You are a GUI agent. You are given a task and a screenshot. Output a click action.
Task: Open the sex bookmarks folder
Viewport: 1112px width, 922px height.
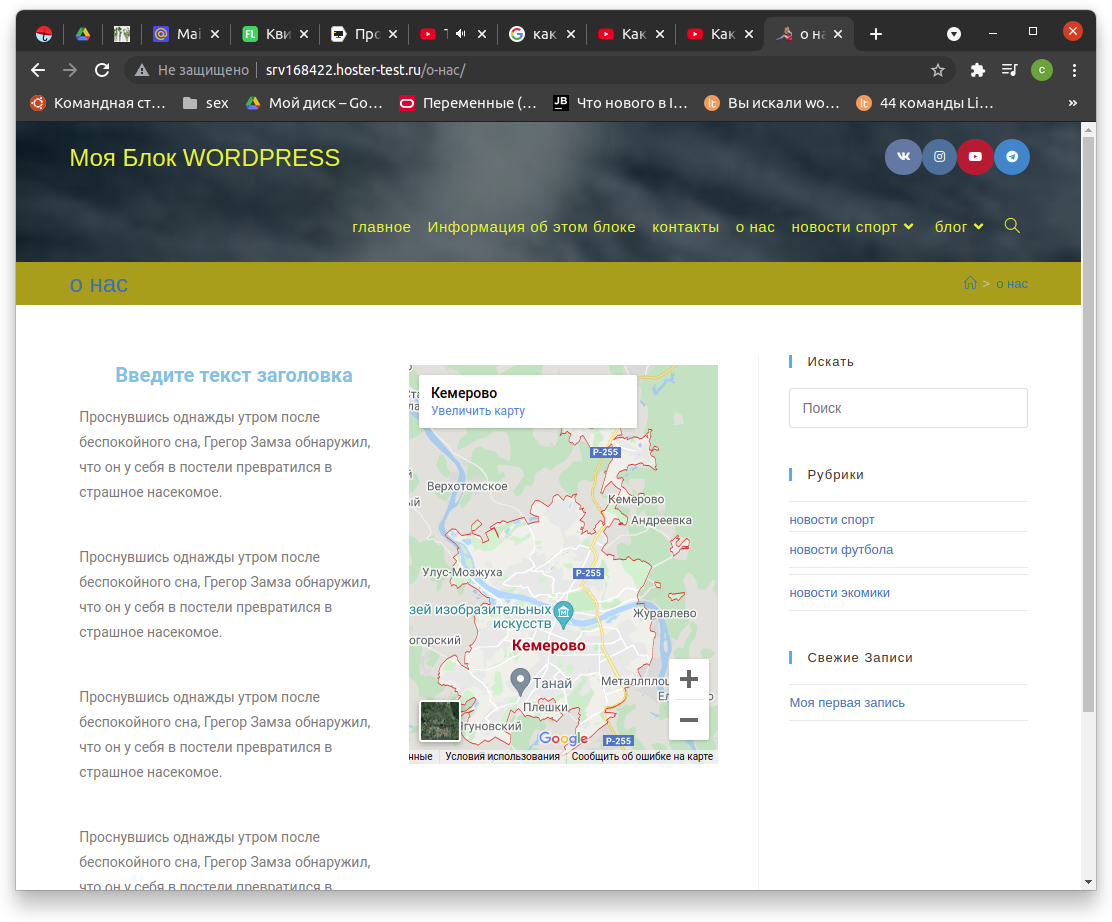tap(206, 103)
